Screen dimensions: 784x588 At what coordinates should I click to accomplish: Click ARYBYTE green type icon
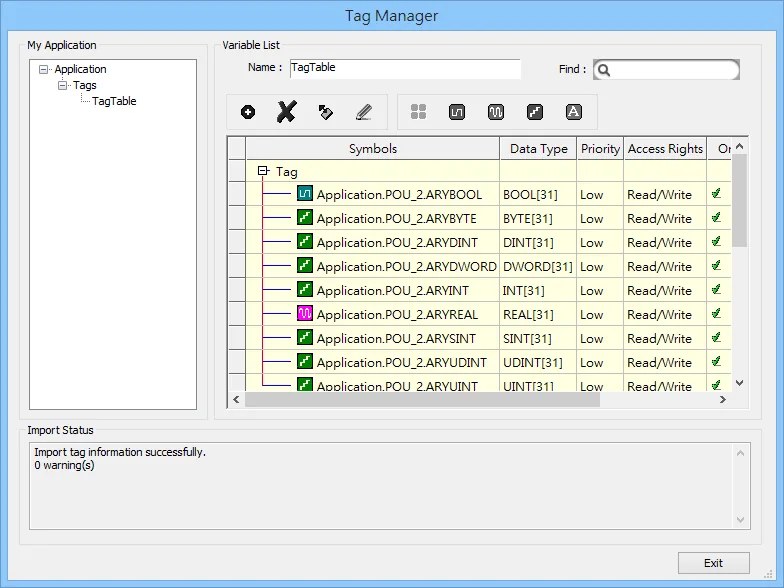(304, 217)
